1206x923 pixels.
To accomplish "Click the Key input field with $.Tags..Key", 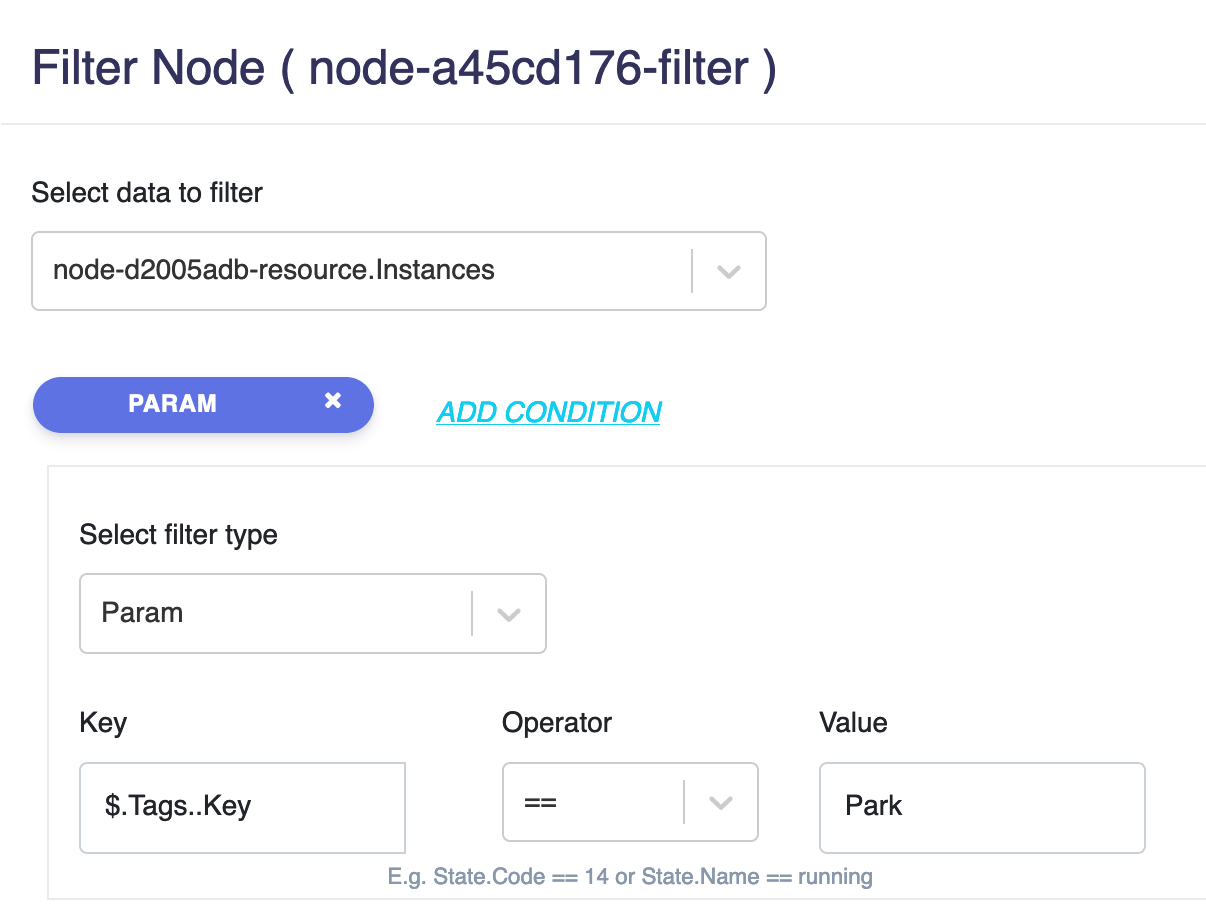I will pos(242,807).
